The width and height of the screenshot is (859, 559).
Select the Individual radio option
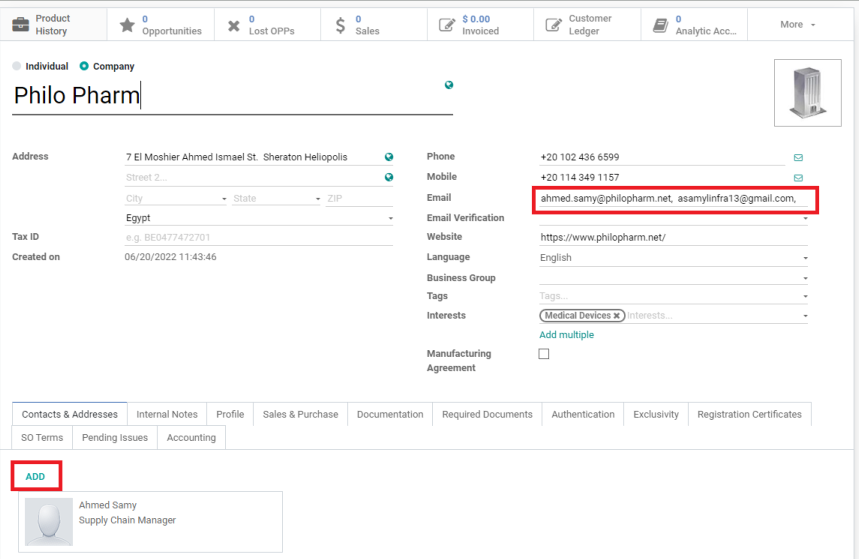tap(16, 66)
